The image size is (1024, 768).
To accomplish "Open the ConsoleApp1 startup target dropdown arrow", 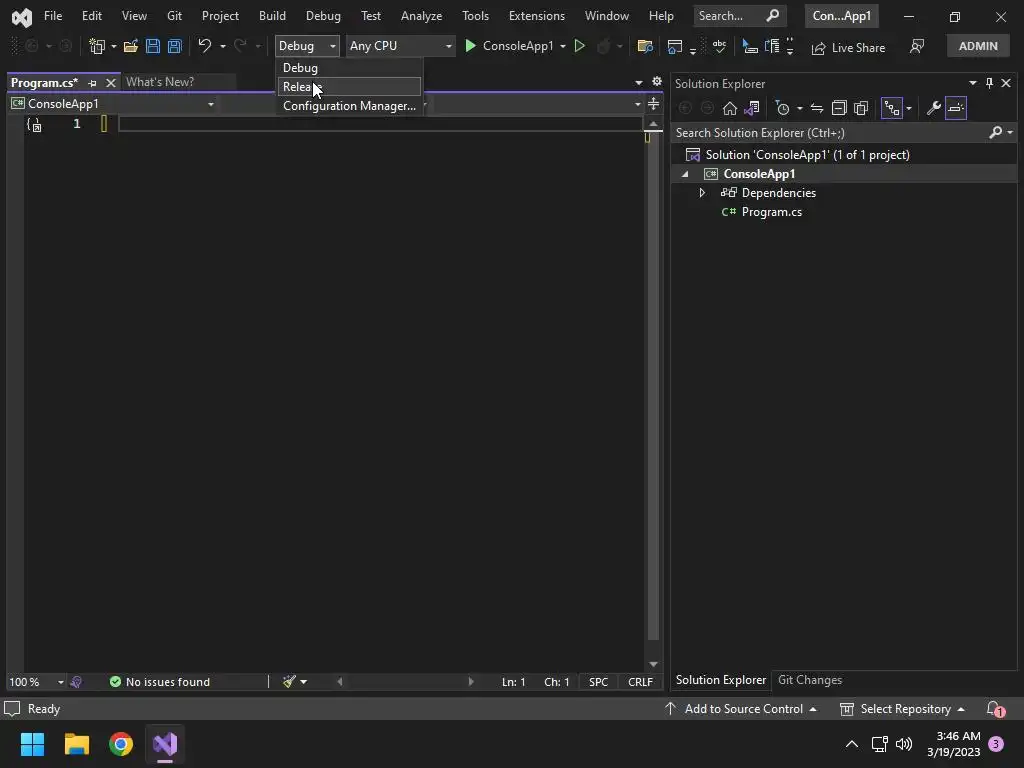I will pyautogui.click(x=563, y=46).
